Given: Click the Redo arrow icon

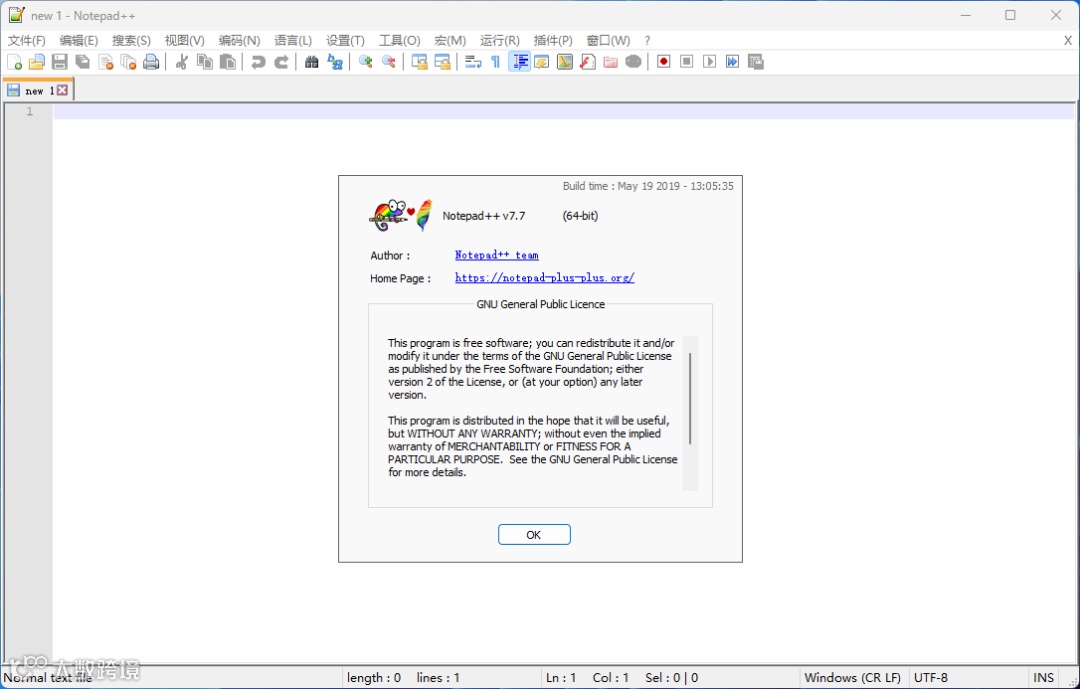Looking at the screenshot, I should pos(281,62).
